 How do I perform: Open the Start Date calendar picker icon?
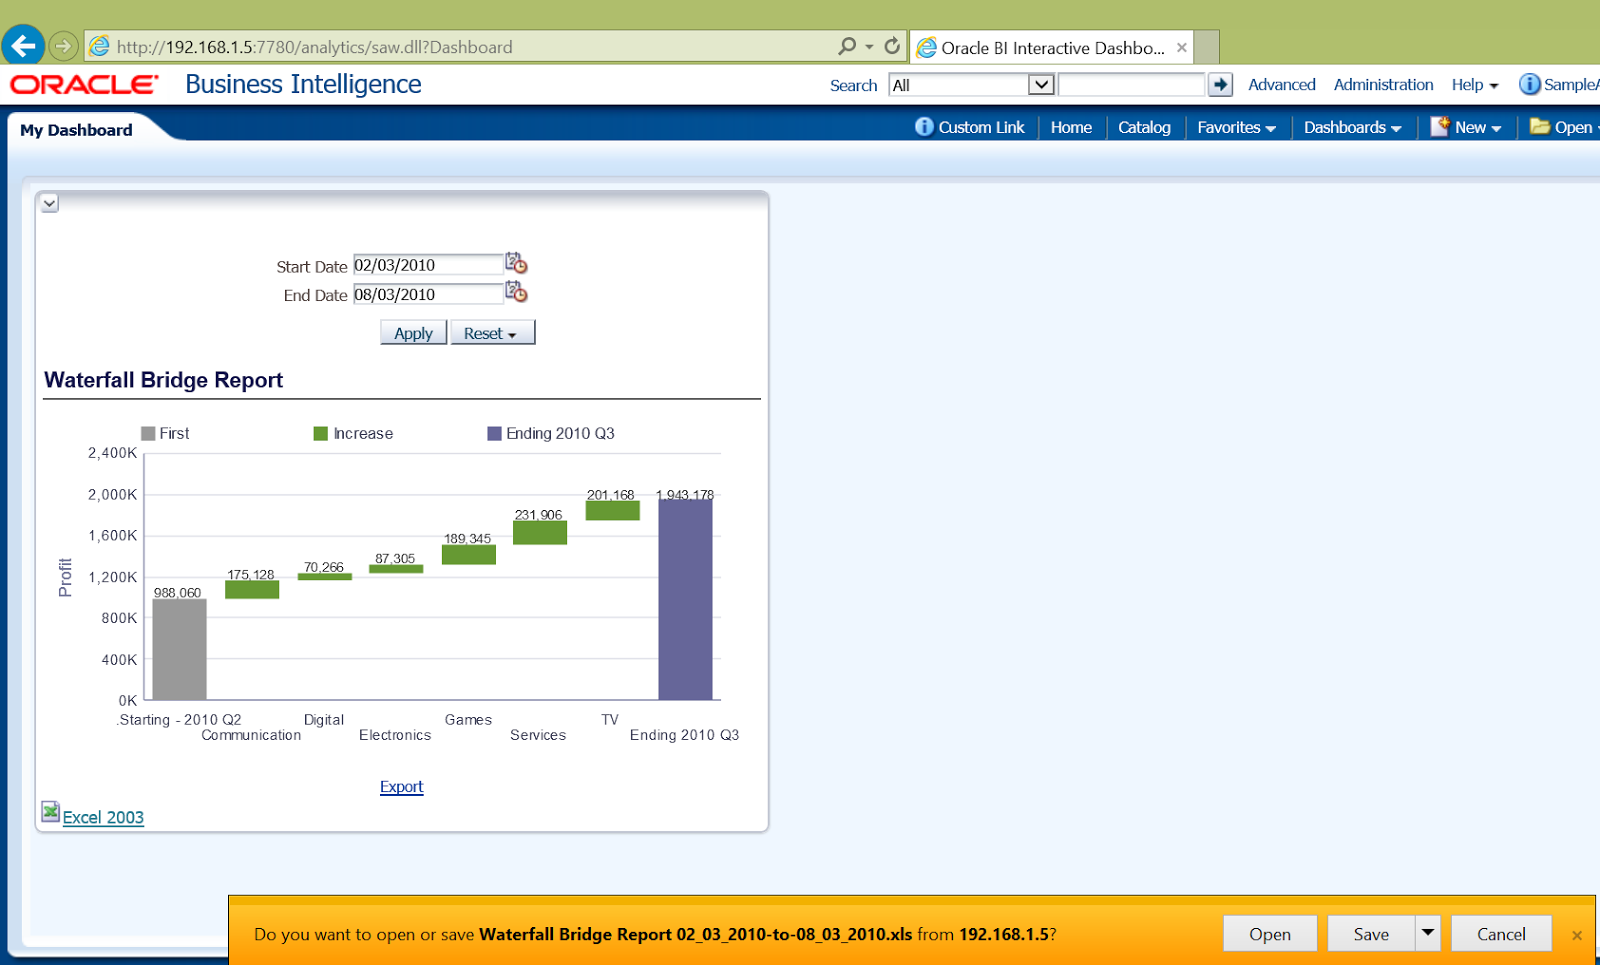click(516, 263)
